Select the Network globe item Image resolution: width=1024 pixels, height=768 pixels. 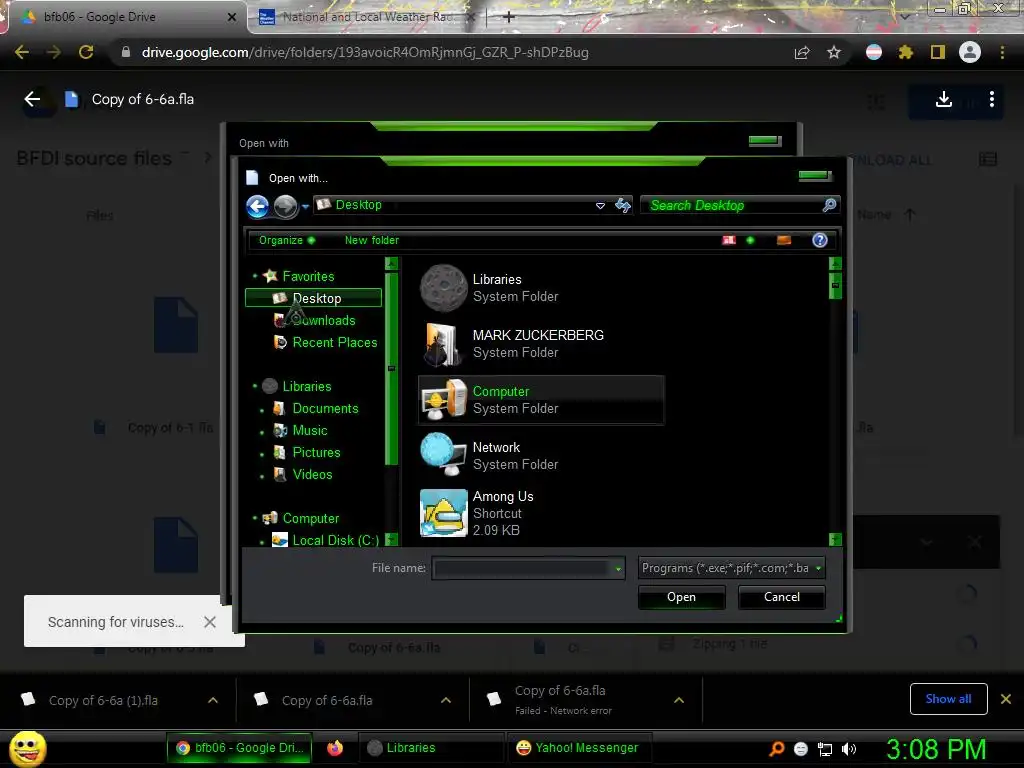(x=443, y=455)
